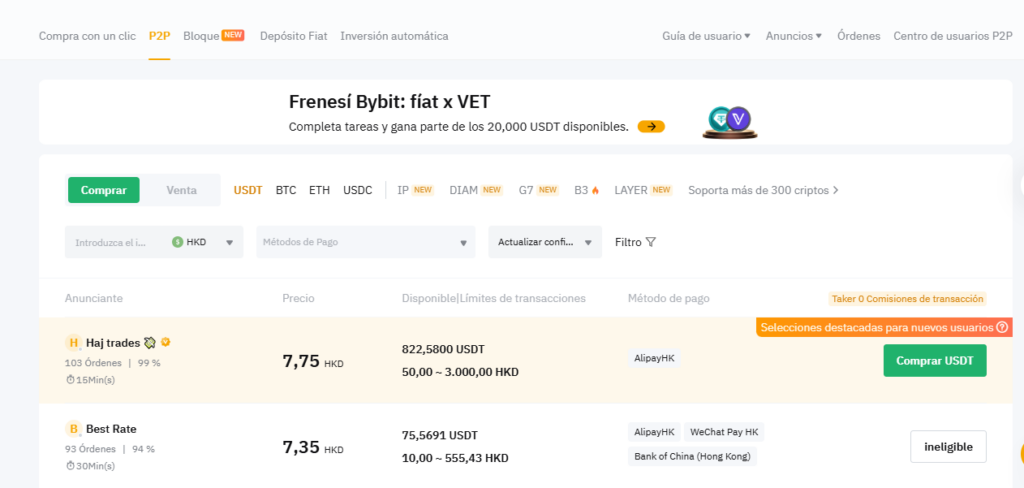Click the AlipayHK tag in Haj trades row
The image size is (1024, 488).
(654, 358)
